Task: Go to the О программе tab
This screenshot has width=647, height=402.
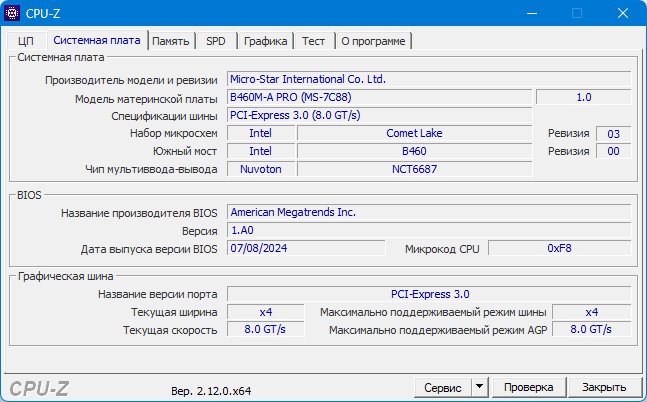Action: [373, 41]
